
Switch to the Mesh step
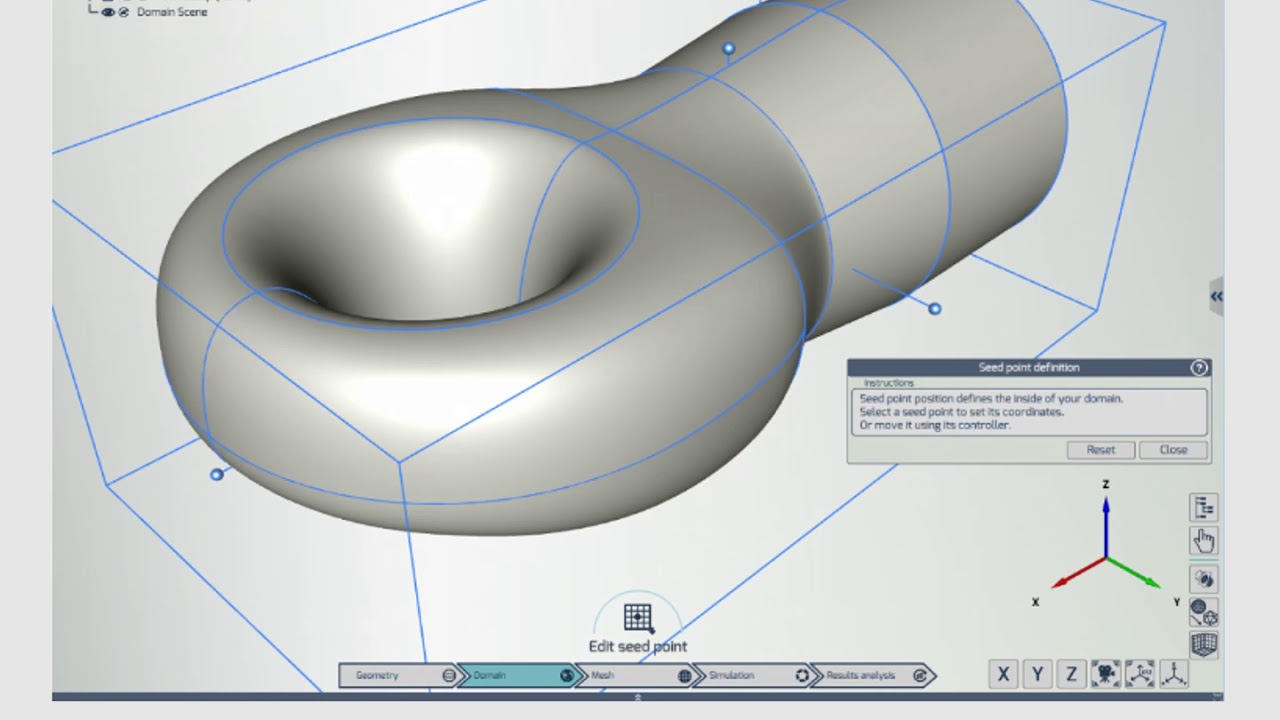(x=634, y=676)
